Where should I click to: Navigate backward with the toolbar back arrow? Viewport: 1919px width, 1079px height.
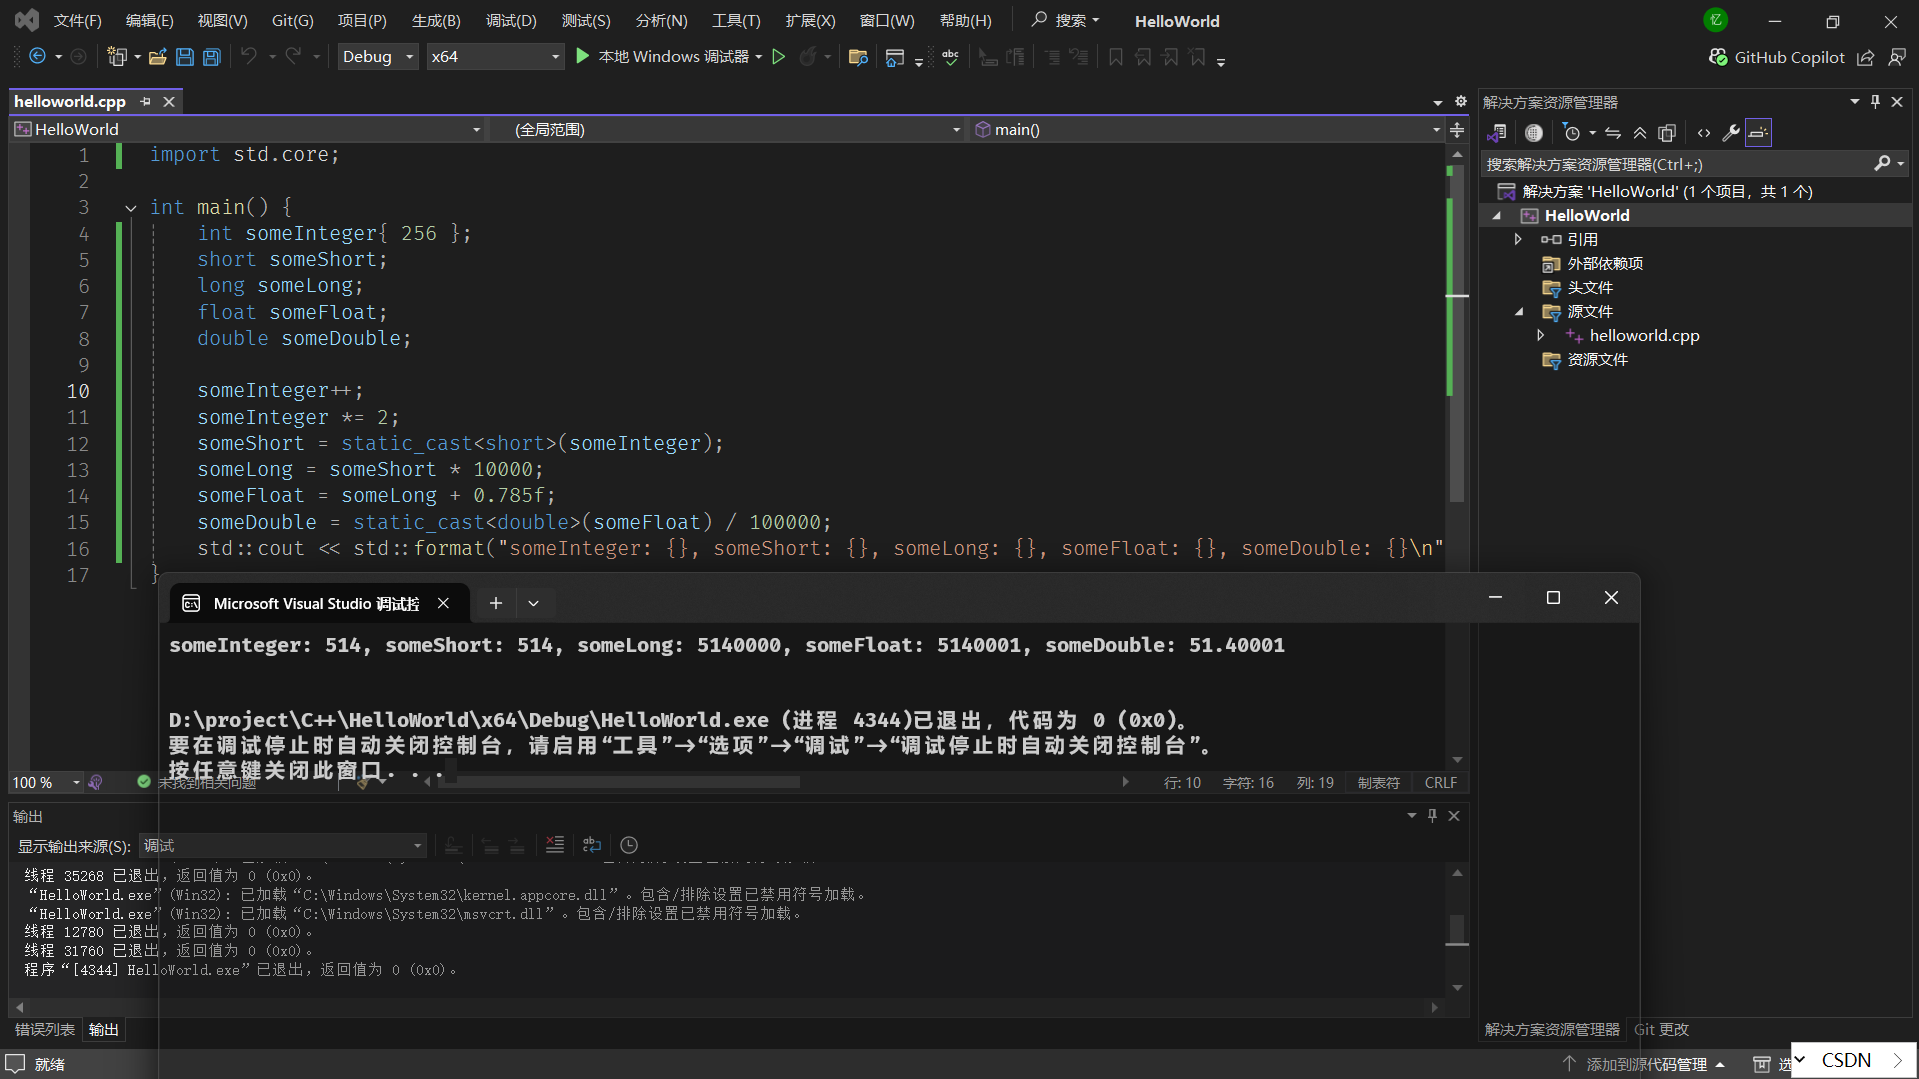pos(37,57)
